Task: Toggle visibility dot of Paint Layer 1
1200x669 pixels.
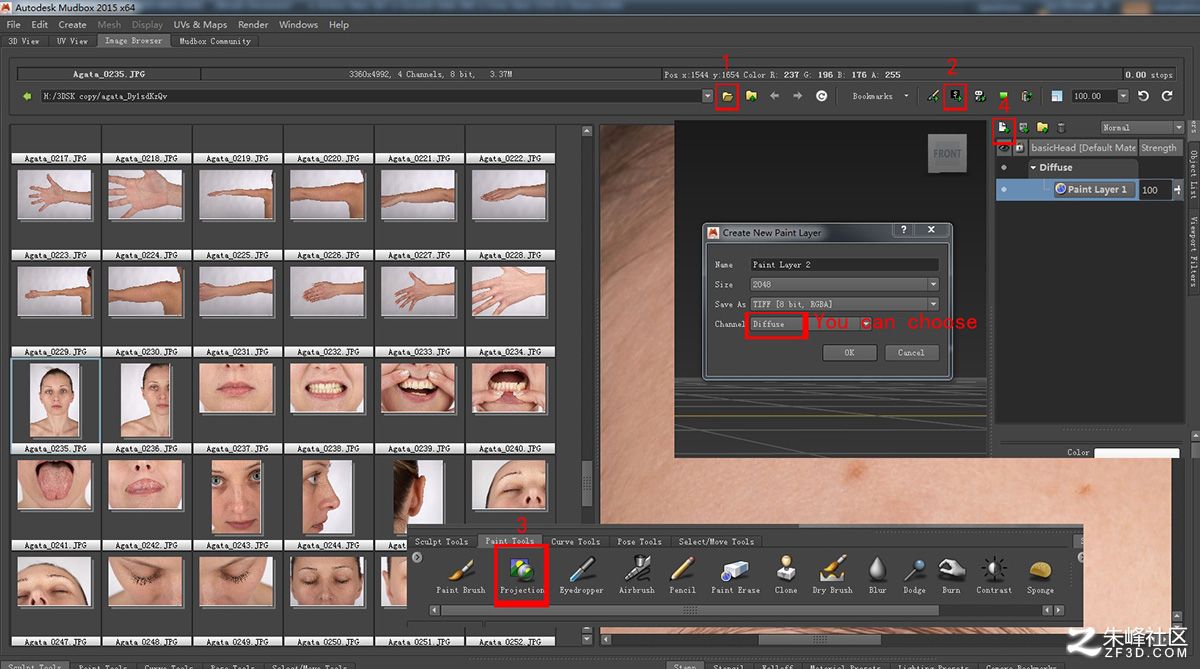Action: pyautogui.click(x=1004, y=189)
